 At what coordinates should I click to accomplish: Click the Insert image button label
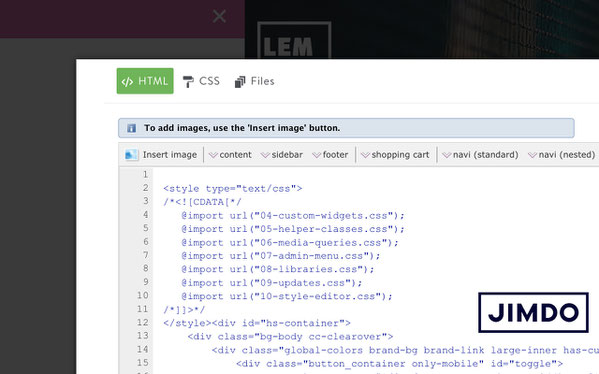point(170,155)
